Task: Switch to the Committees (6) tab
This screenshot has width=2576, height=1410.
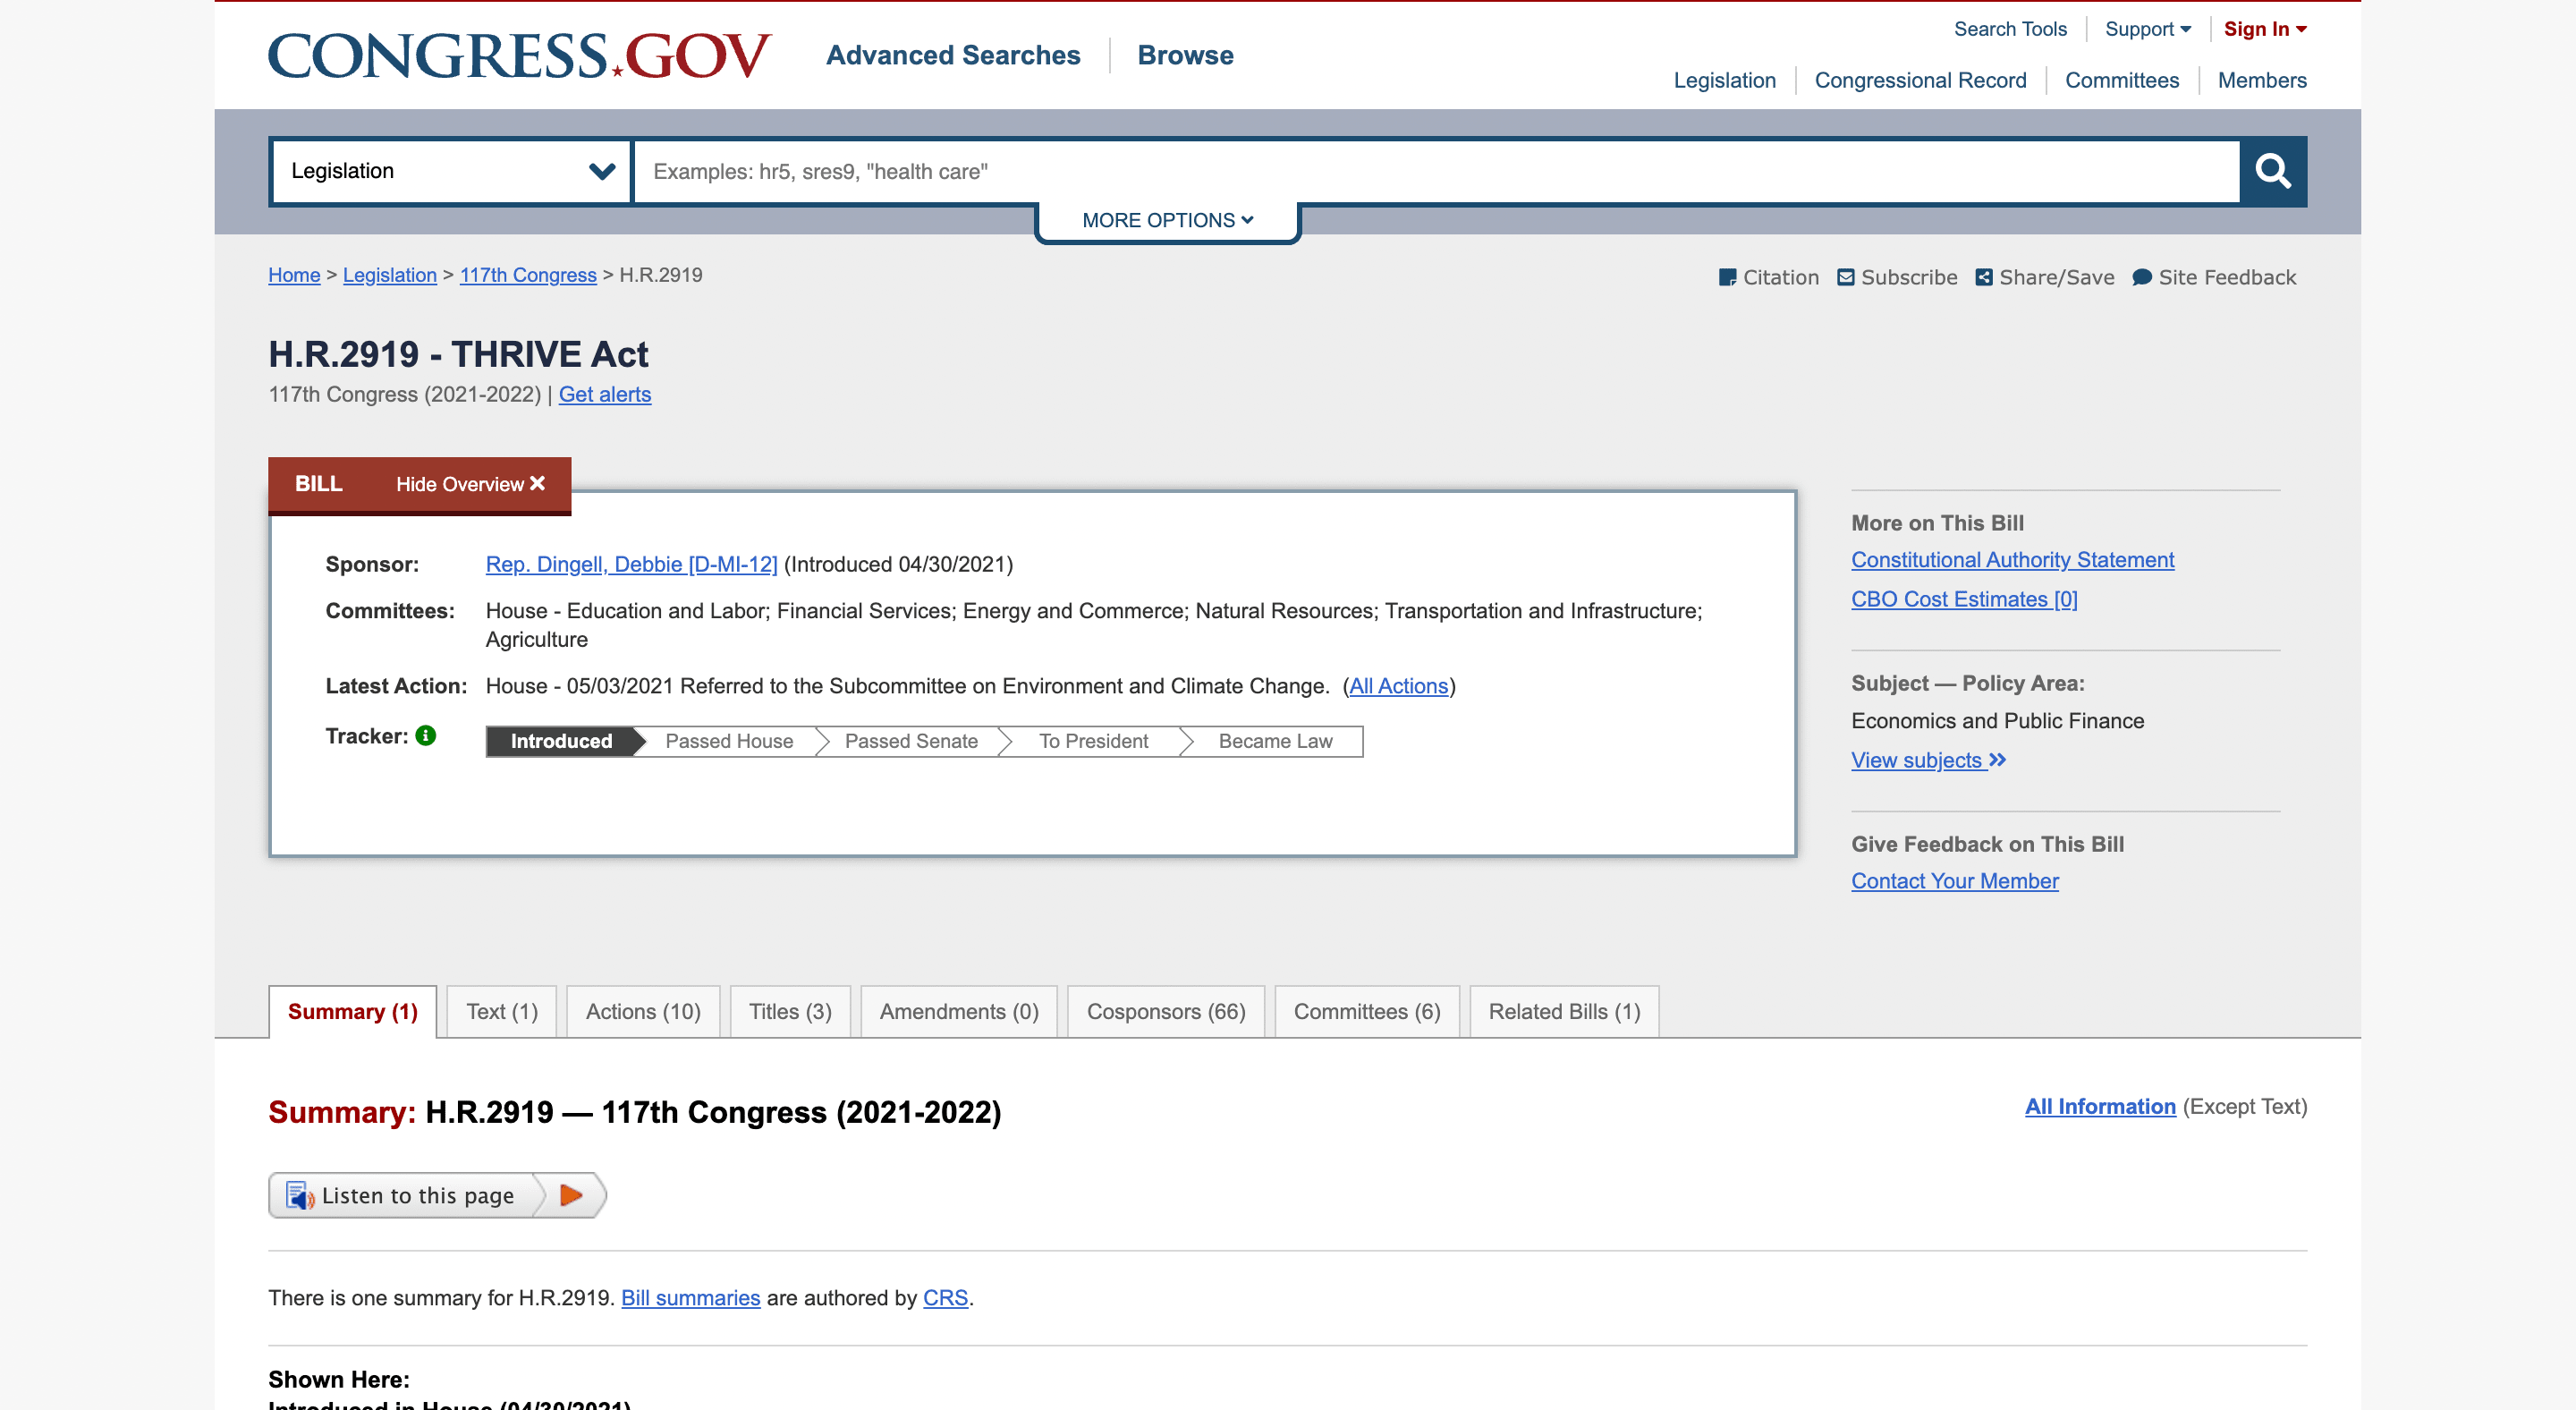Action: click(1367, 1011)
